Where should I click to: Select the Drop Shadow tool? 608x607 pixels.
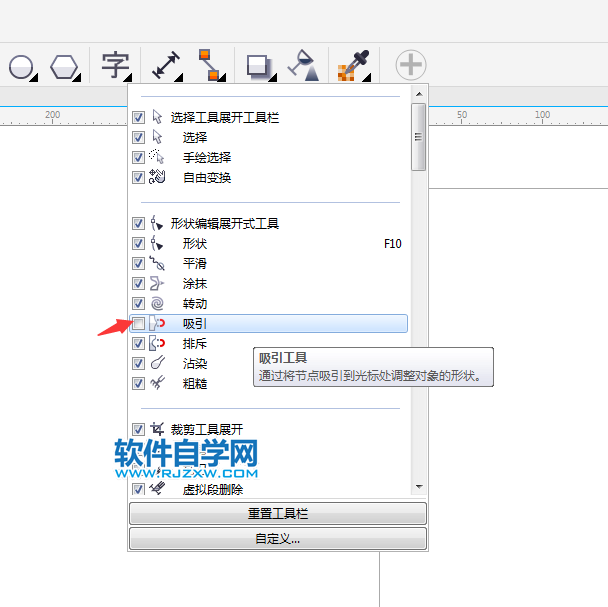[258, 66]
